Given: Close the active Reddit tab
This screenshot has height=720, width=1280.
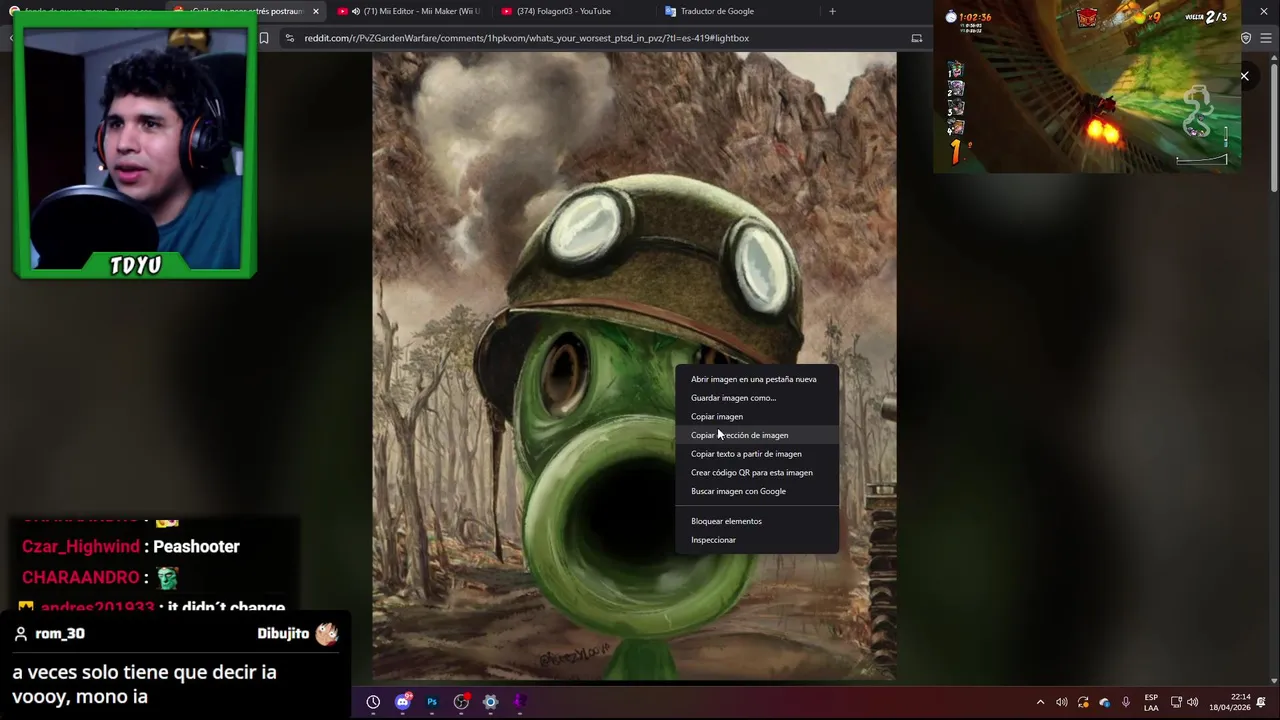Looking at the screenshot, I should (316, 11).
